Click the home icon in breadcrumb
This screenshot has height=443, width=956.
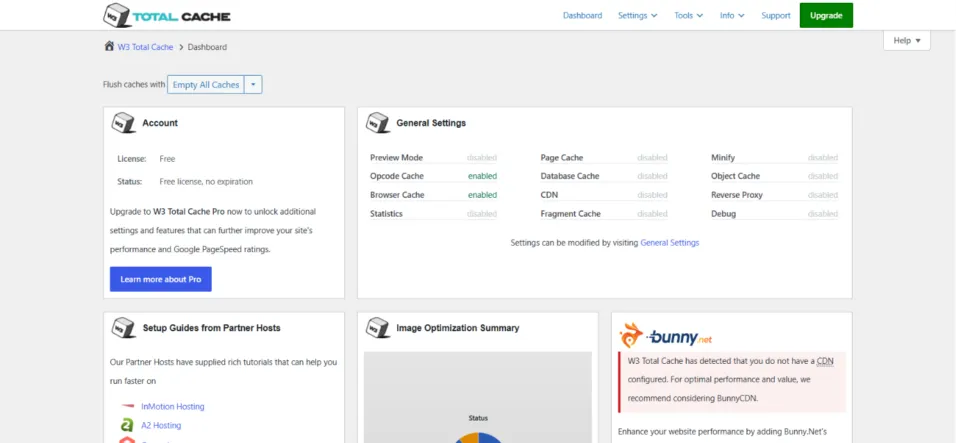(109, 46)
